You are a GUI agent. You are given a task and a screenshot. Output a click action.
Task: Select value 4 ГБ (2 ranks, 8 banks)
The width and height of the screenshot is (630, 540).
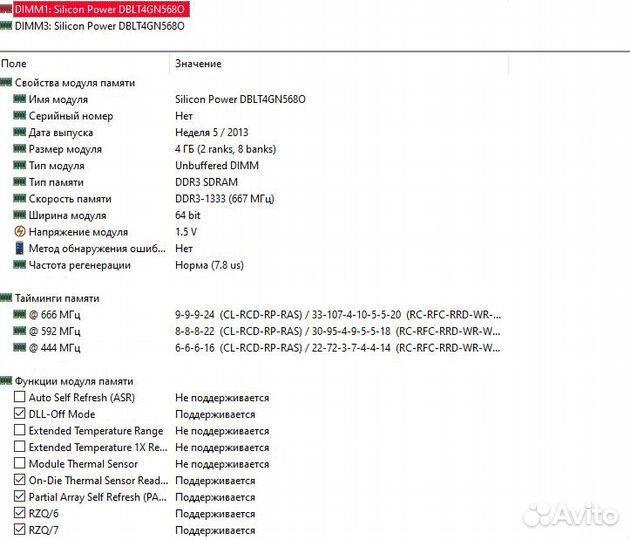[226, 149]
